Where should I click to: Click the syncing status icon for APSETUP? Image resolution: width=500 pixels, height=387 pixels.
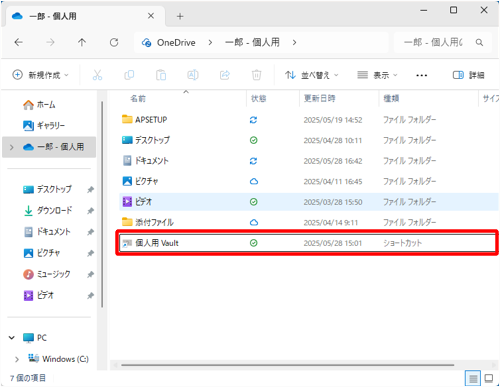click(253, 120)
